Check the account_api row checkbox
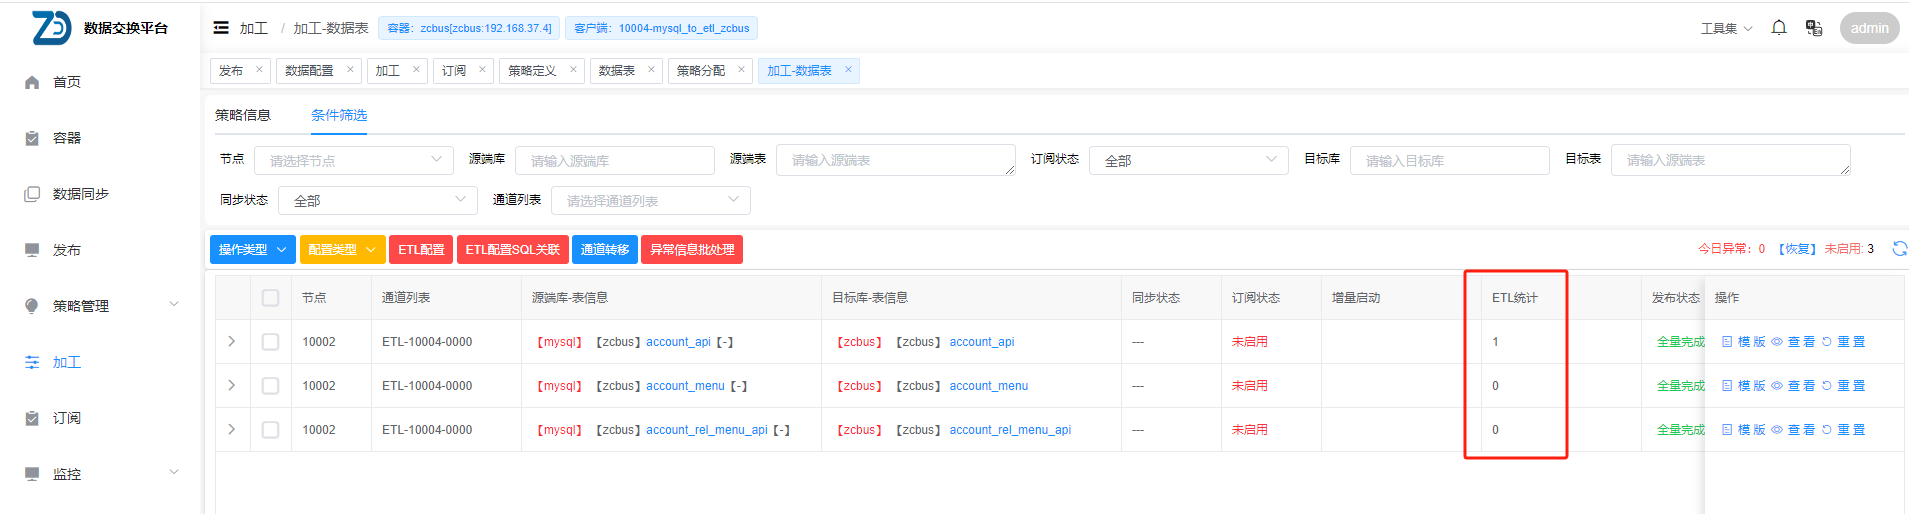The width and height of the screenshot is (1909, 514). pos(270,342)
